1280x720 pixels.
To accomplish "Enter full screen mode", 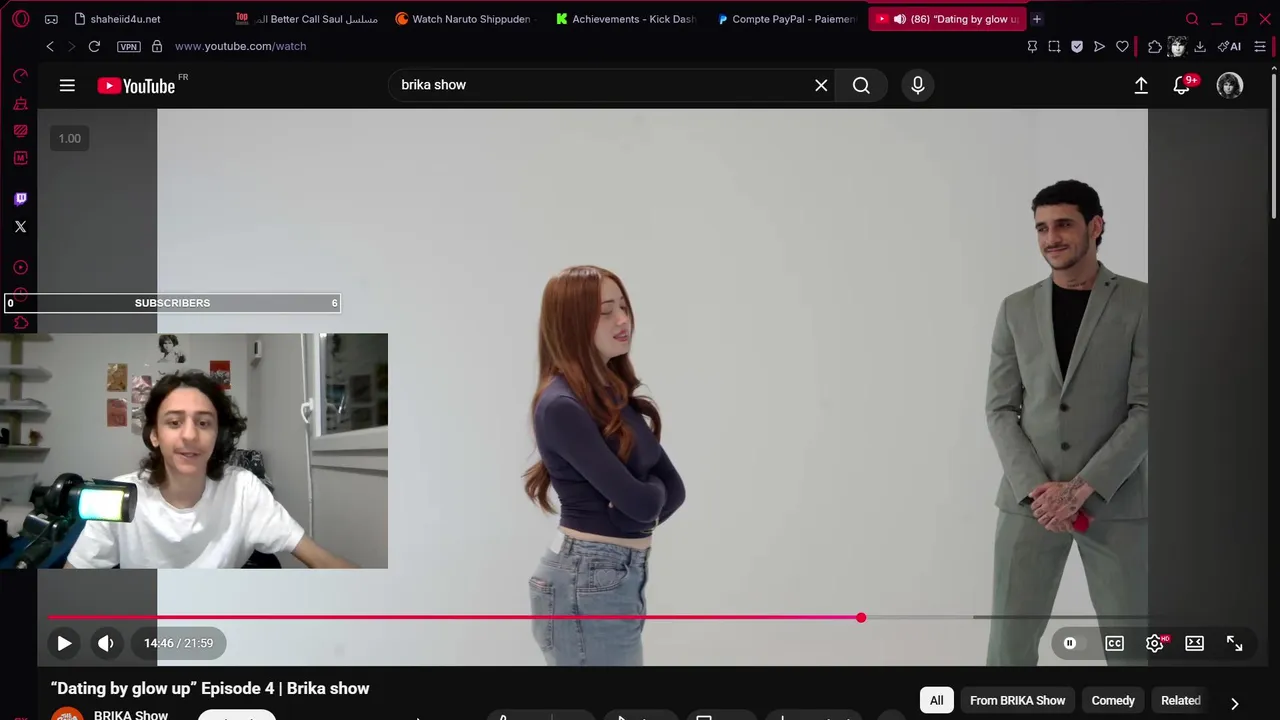I will click(x=1235, y=643).
